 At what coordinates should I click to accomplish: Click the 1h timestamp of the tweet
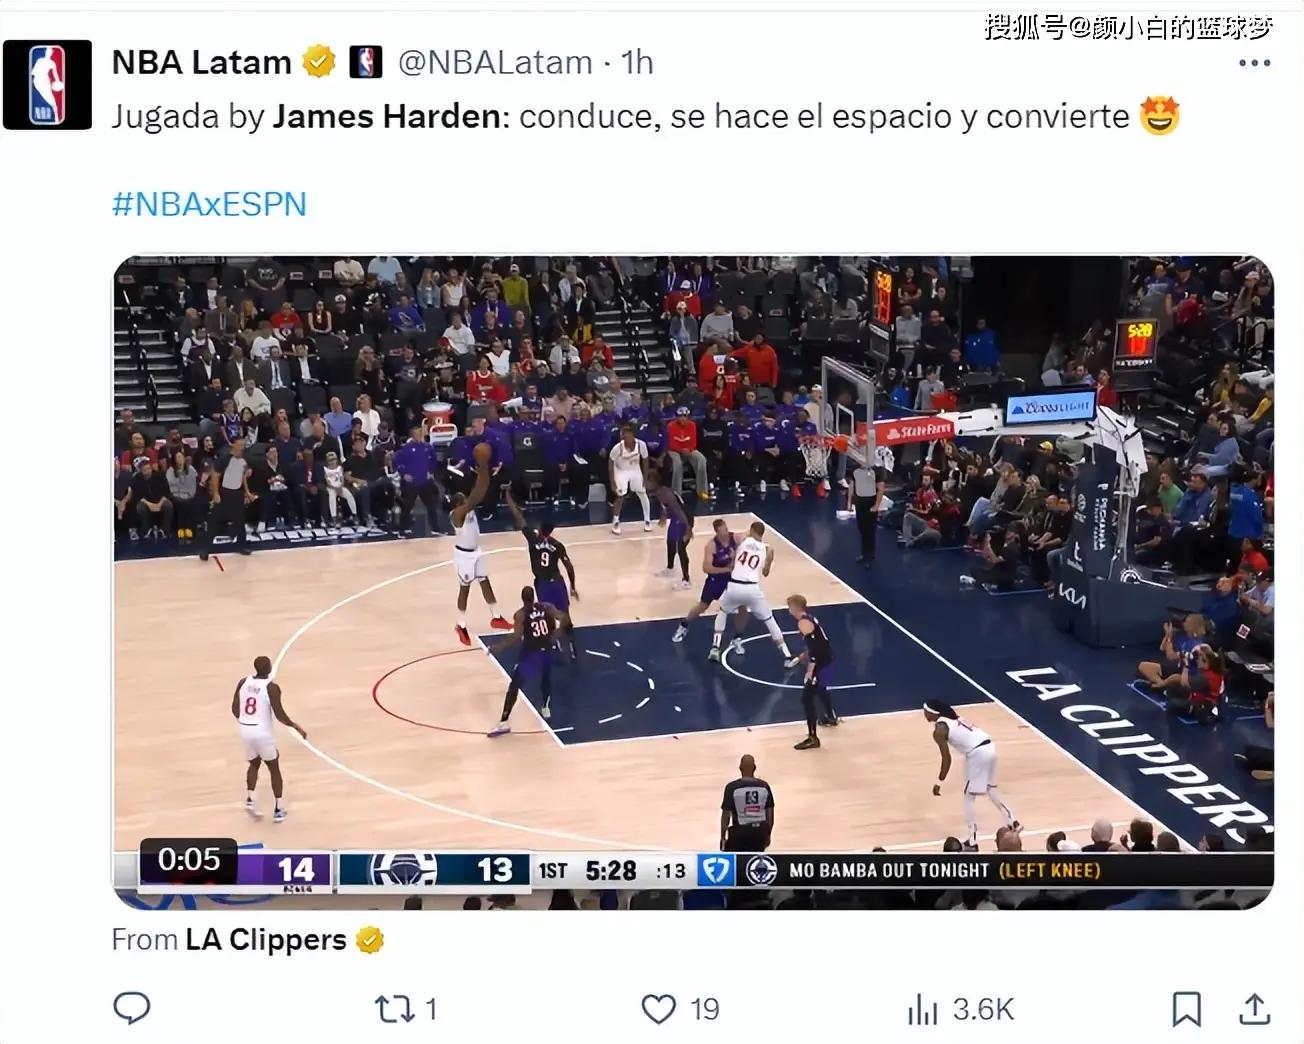pyautogui.click(x=637, y=63)
